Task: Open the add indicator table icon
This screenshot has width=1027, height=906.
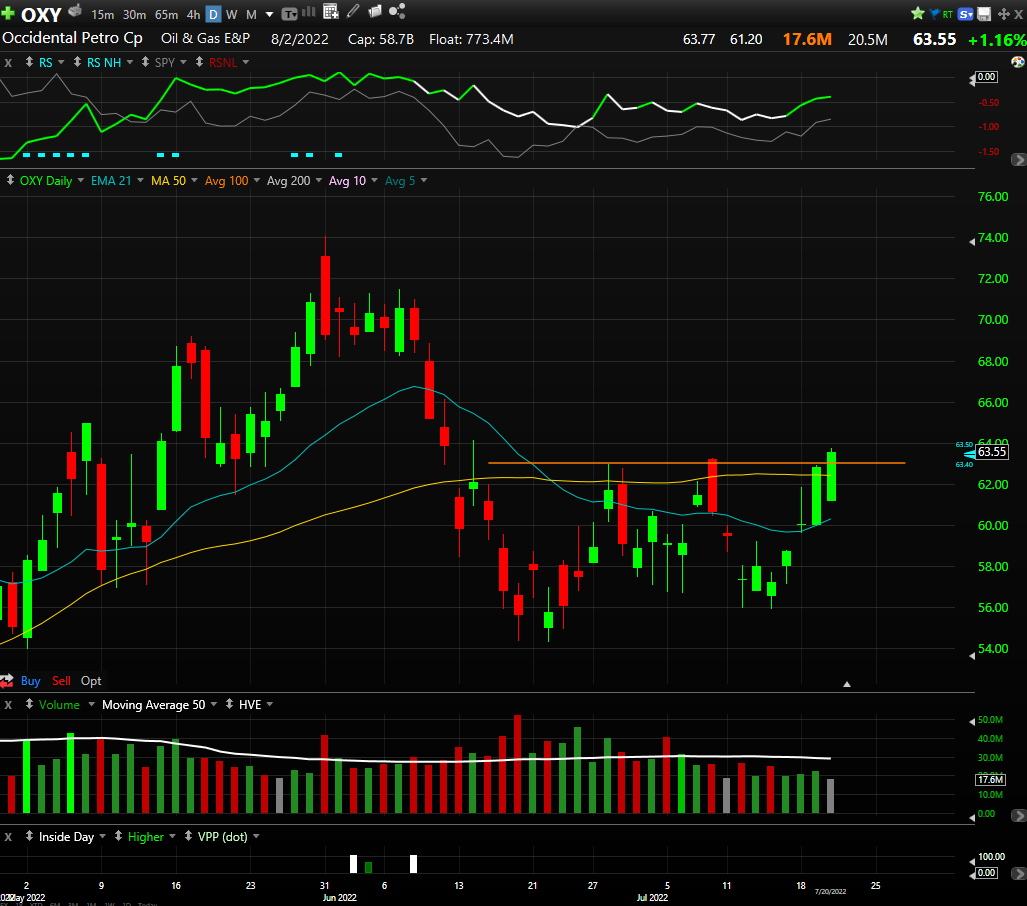Action: click(x=331, y=11)
